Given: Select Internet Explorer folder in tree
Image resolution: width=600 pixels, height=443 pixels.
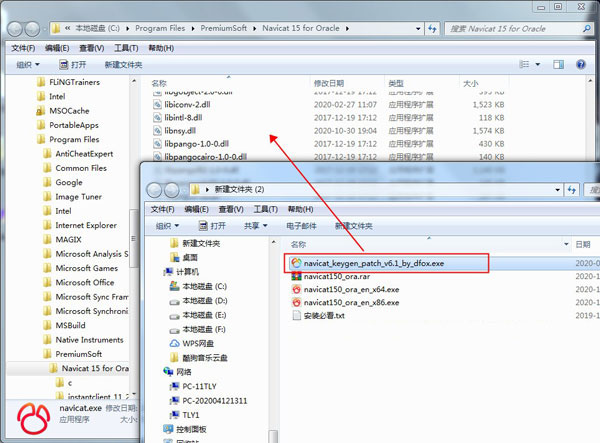Looking at the screenshot, I should [x=86, y=225].
